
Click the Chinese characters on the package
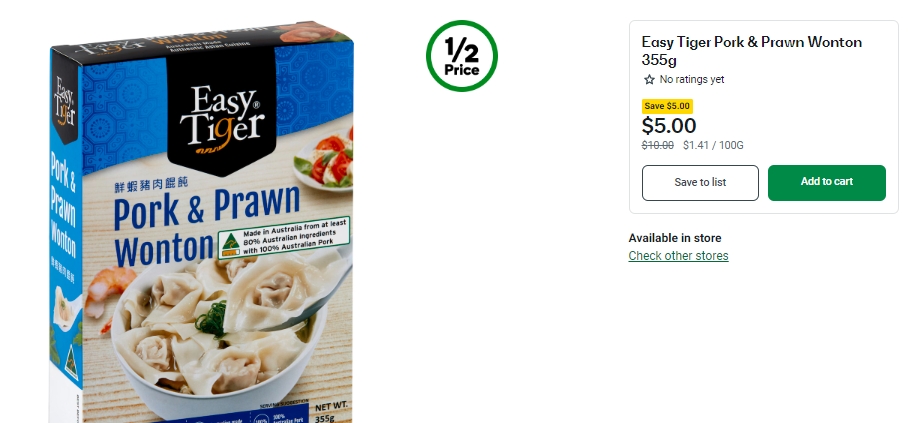click(151, 186)
